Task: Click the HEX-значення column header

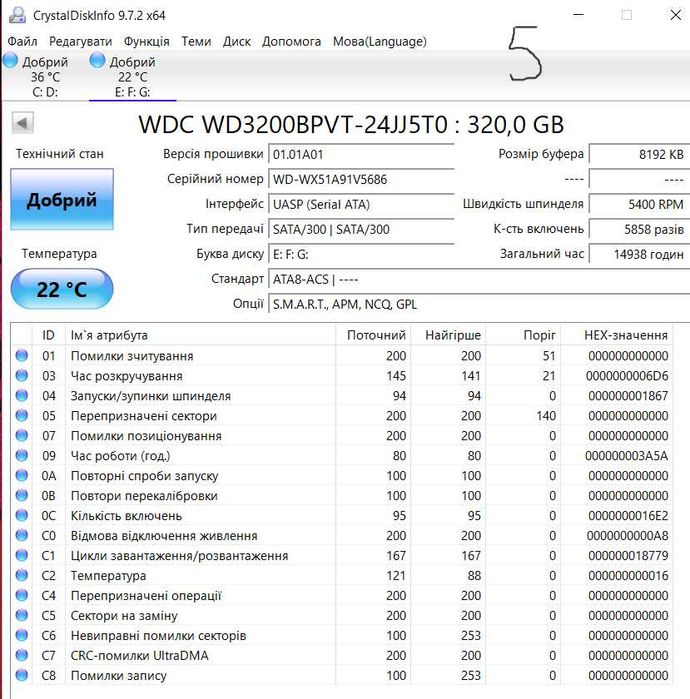Action: coord(617,335)
